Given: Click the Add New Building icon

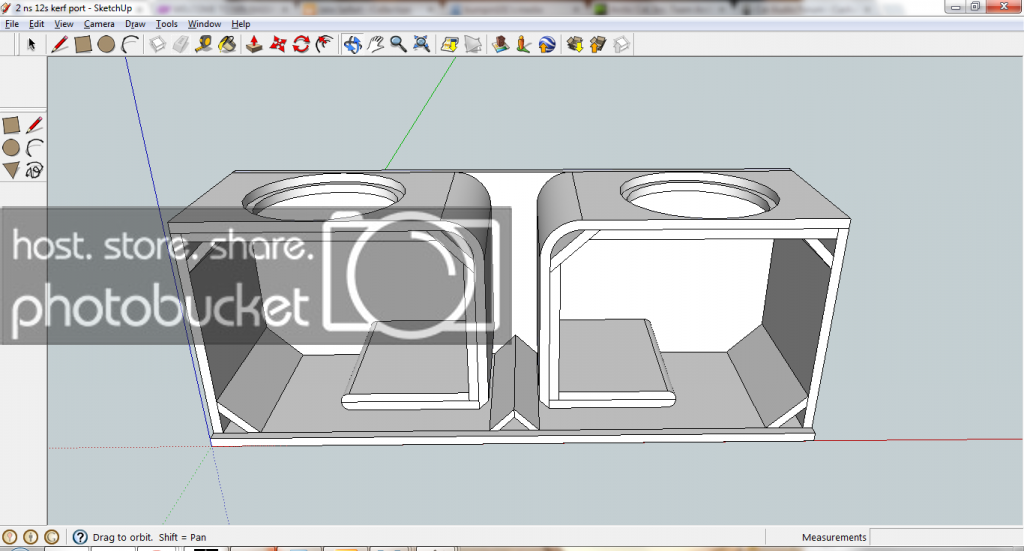Looking at the screenshot, I should pyautogui.click(x=500, y=44).
